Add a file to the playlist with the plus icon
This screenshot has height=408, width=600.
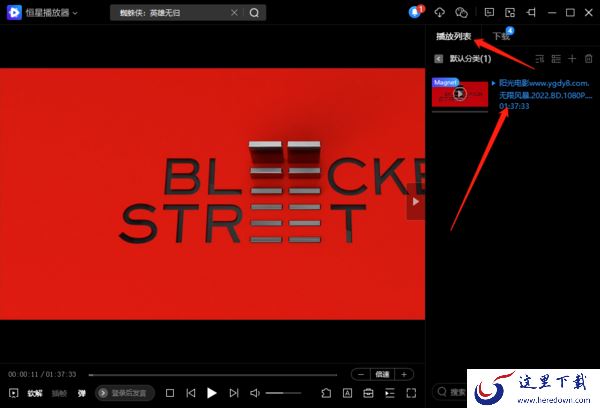point(572,59)
